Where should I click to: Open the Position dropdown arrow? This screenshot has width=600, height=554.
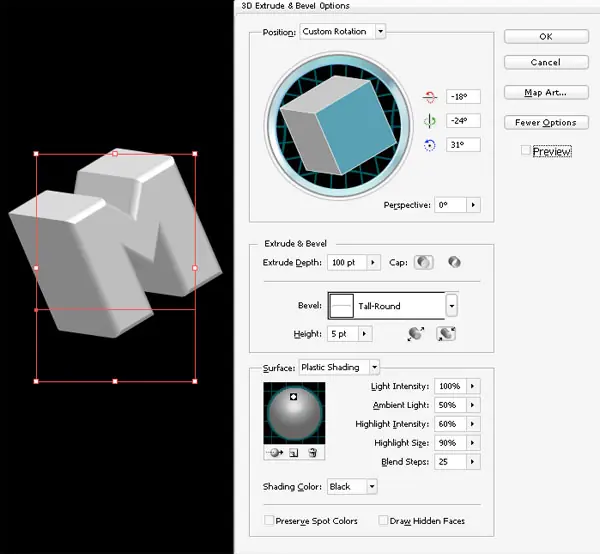[380, 31]
